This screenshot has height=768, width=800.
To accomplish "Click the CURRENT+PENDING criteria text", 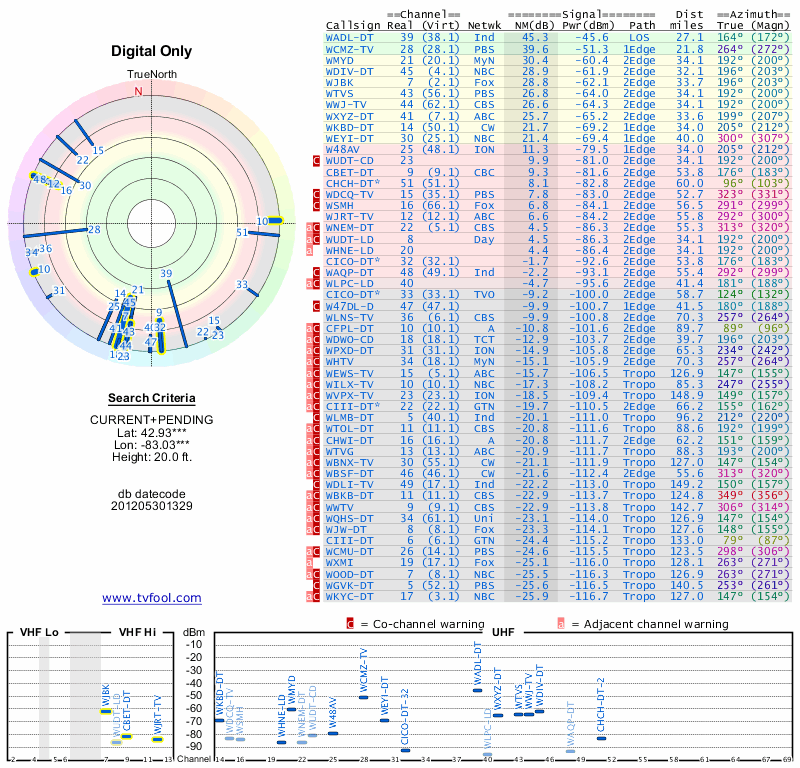I will 152,420.
